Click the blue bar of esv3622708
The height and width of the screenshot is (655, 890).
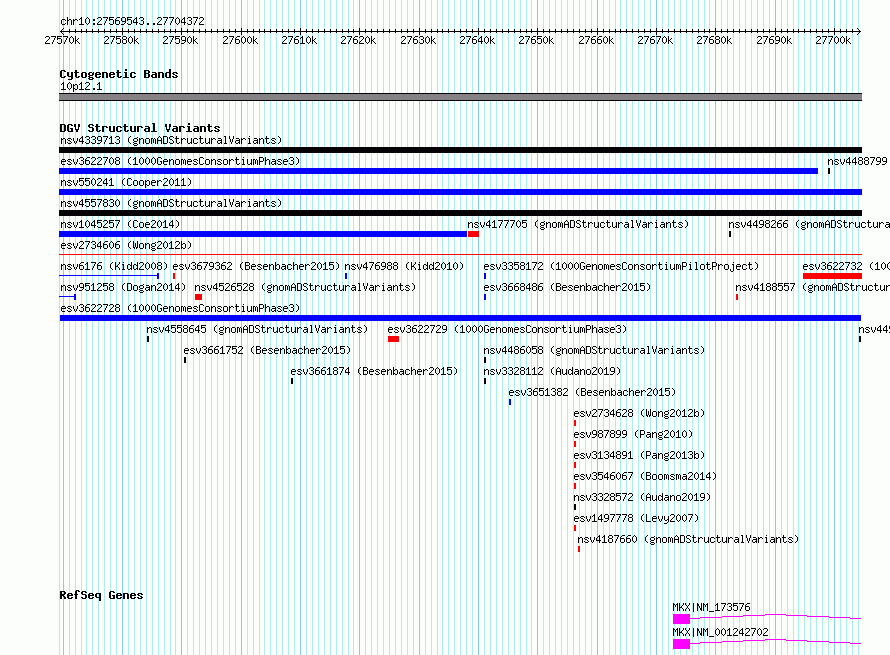[x=438, y=171]
